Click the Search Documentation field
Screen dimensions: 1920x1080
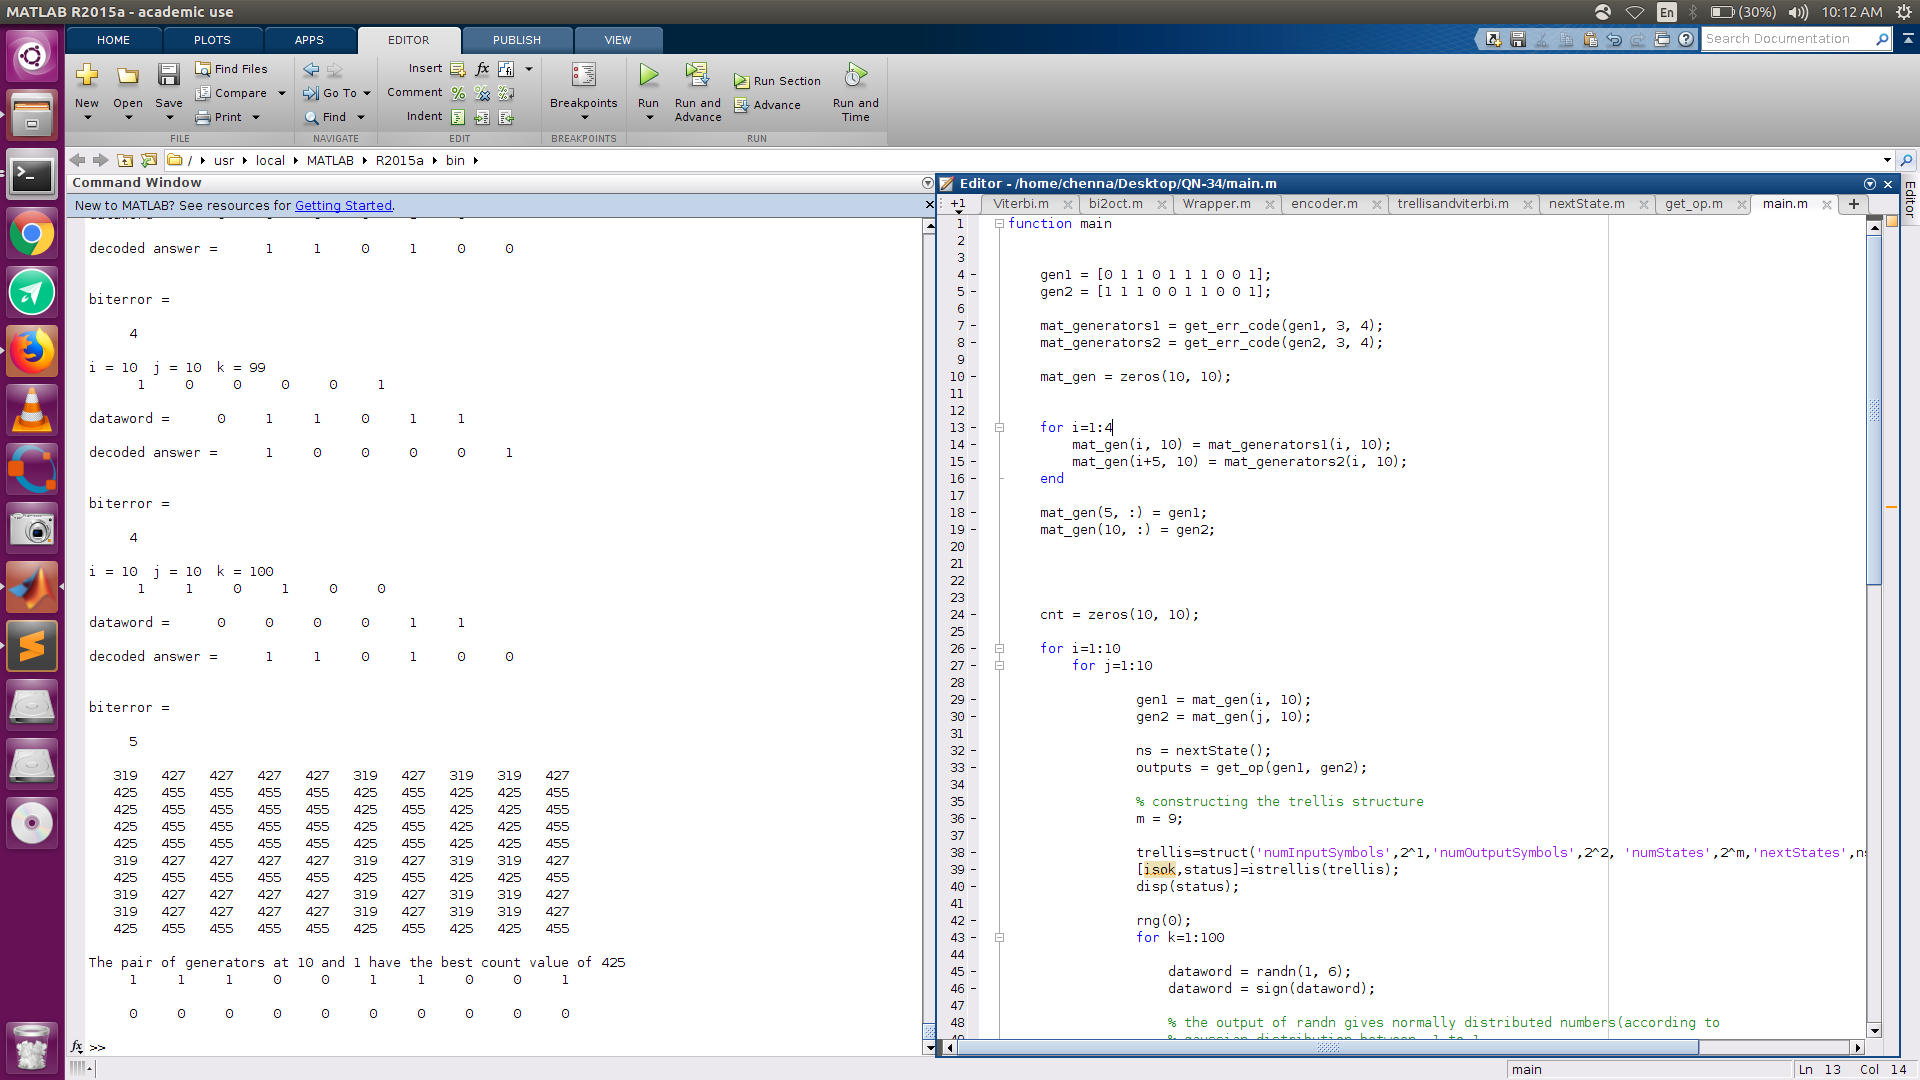[1785, 39]
